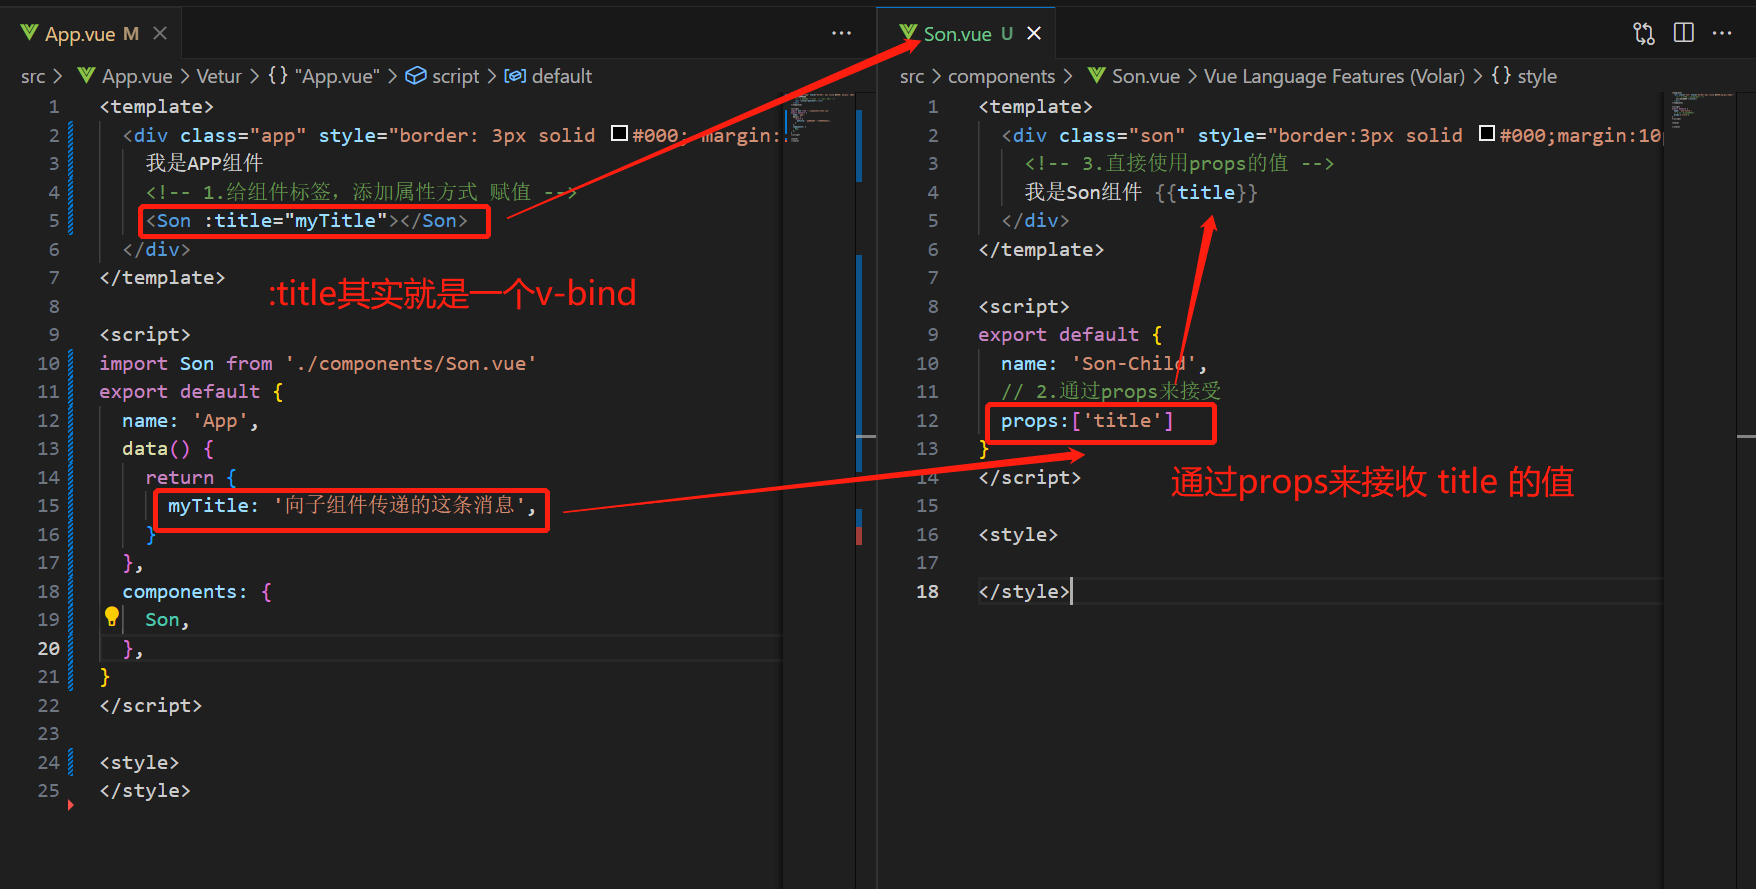Click the data() { line
The height and width of the screenshot is (889, 1756).
tap(168, 448)
